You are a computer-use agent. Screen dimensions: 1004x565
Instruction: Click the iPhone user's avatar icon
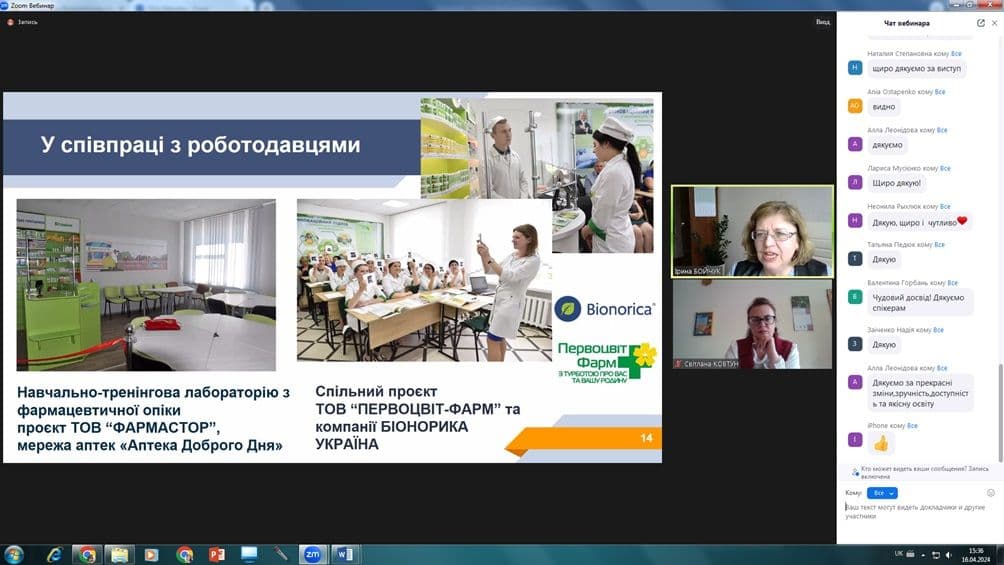[855, 439]
